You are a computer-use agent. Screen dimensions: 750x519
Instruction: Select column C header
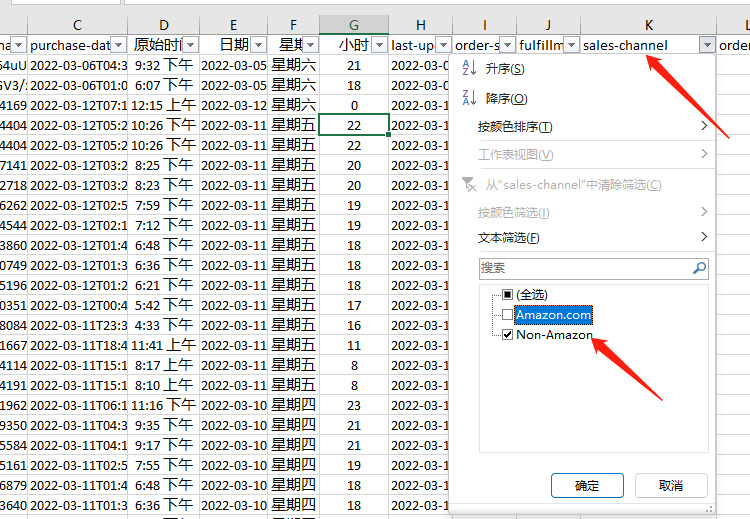(77, 25)
